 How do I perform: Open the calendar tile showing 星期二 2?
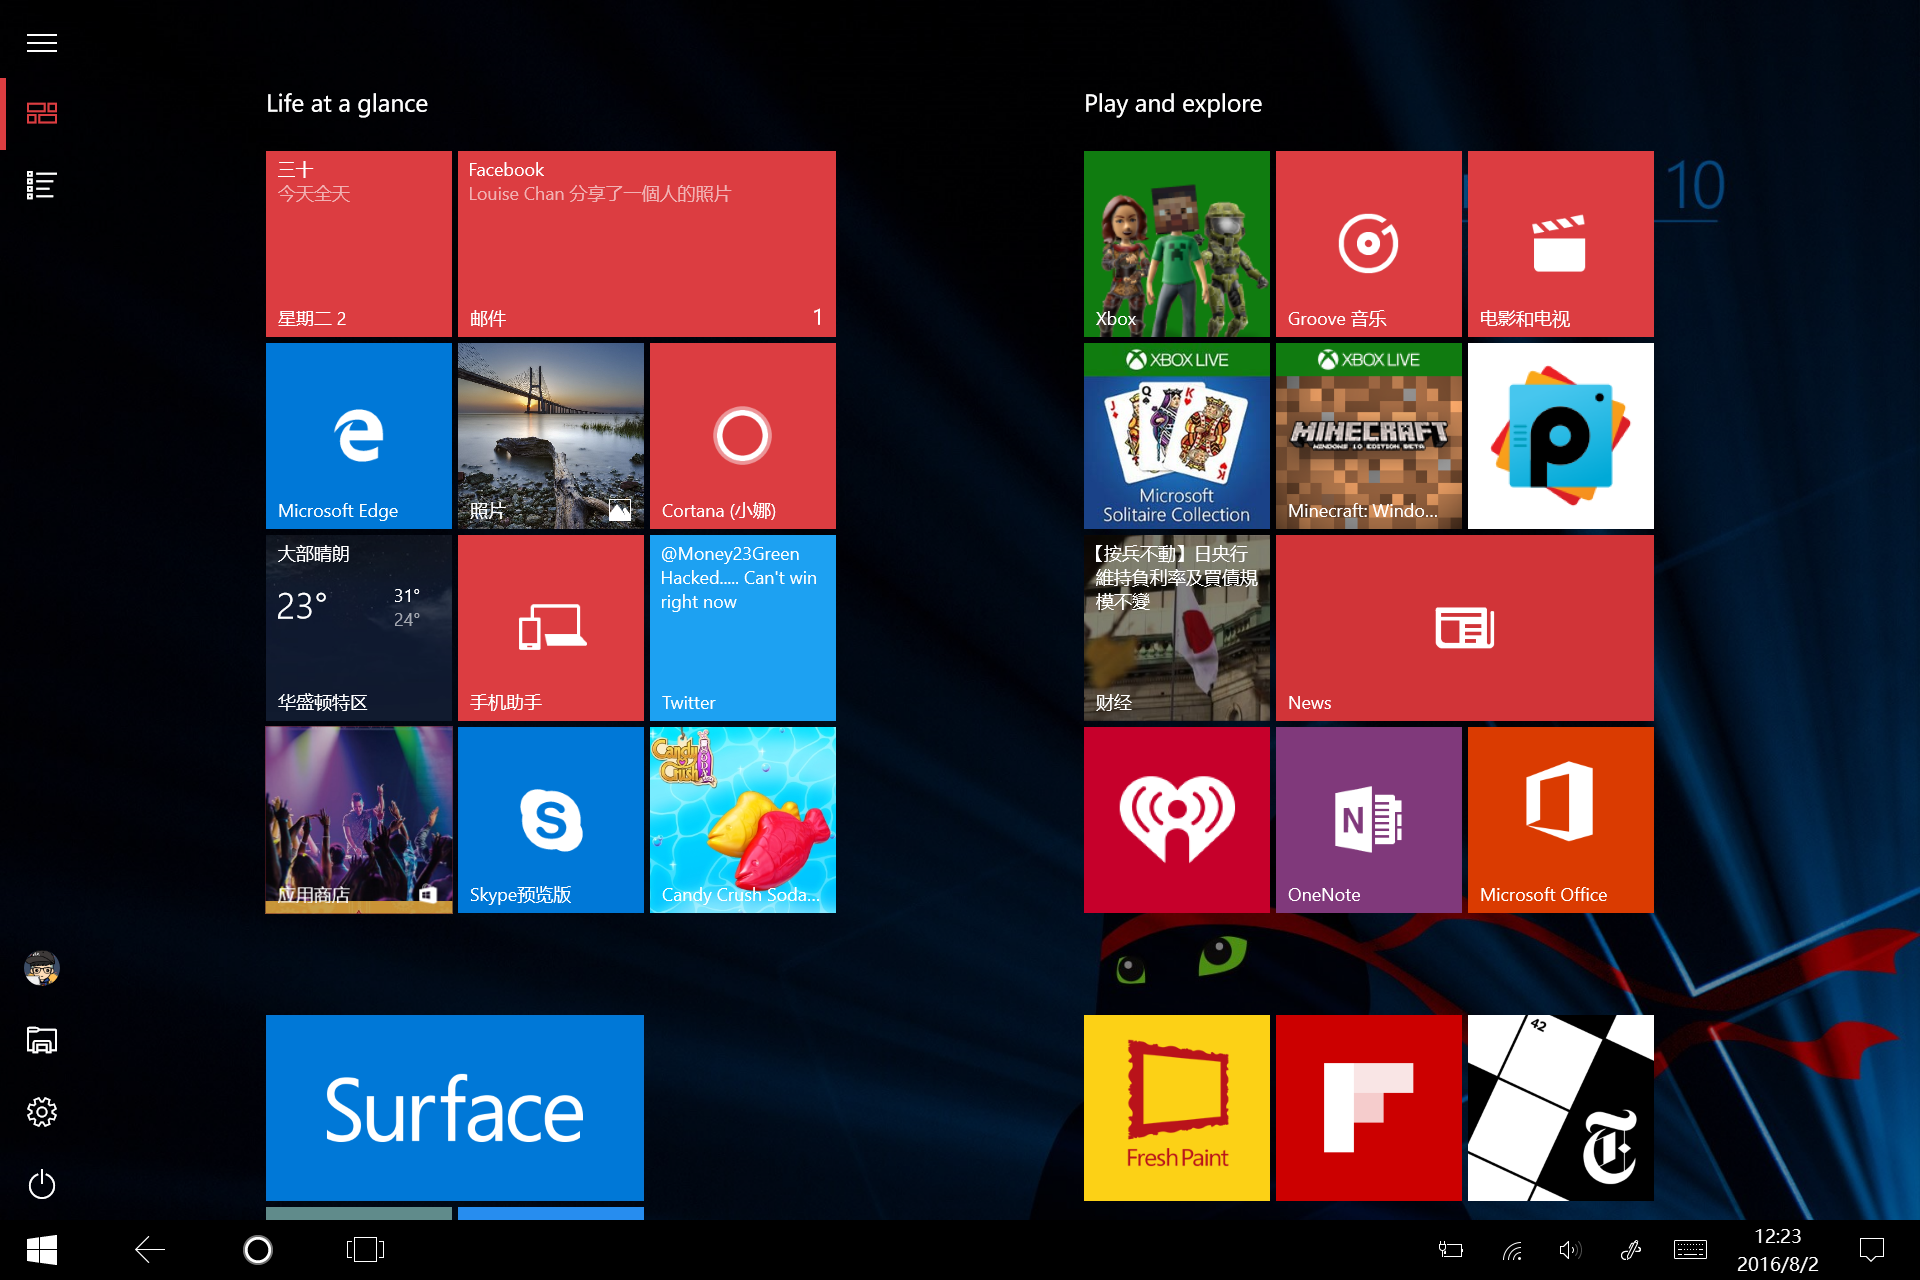pos(358,244)
